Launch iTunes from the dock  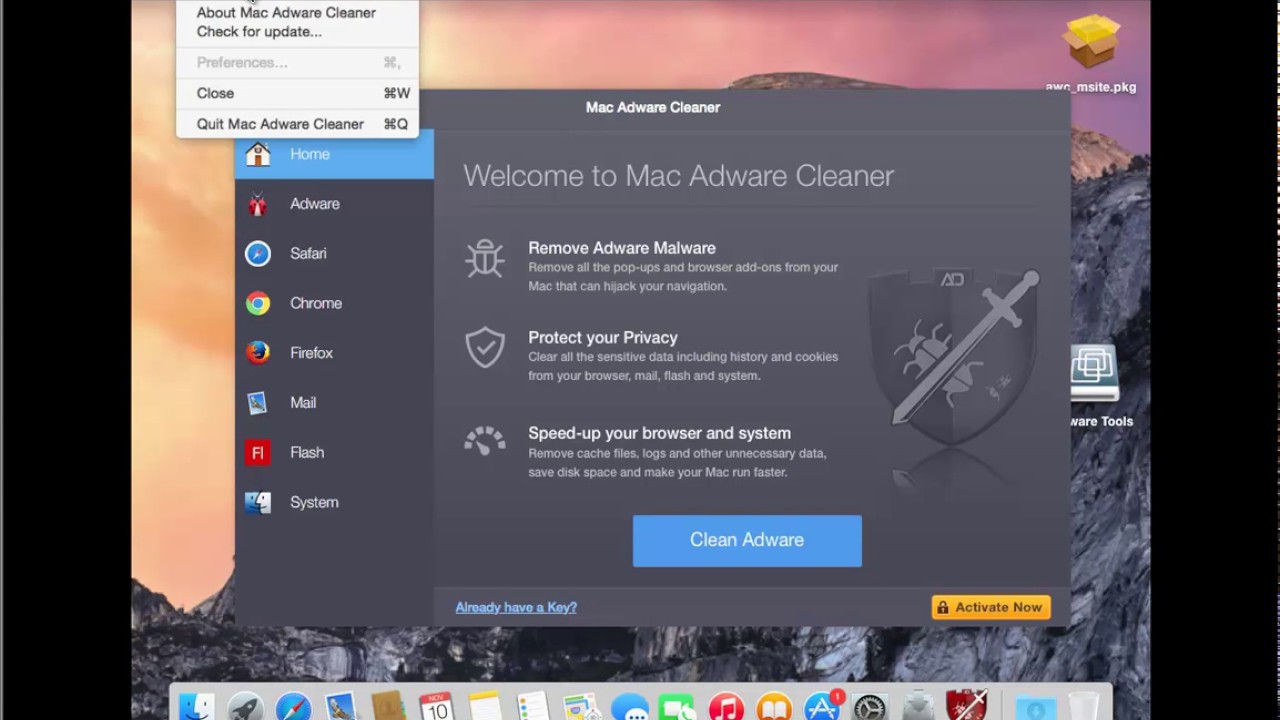(726, 708)
